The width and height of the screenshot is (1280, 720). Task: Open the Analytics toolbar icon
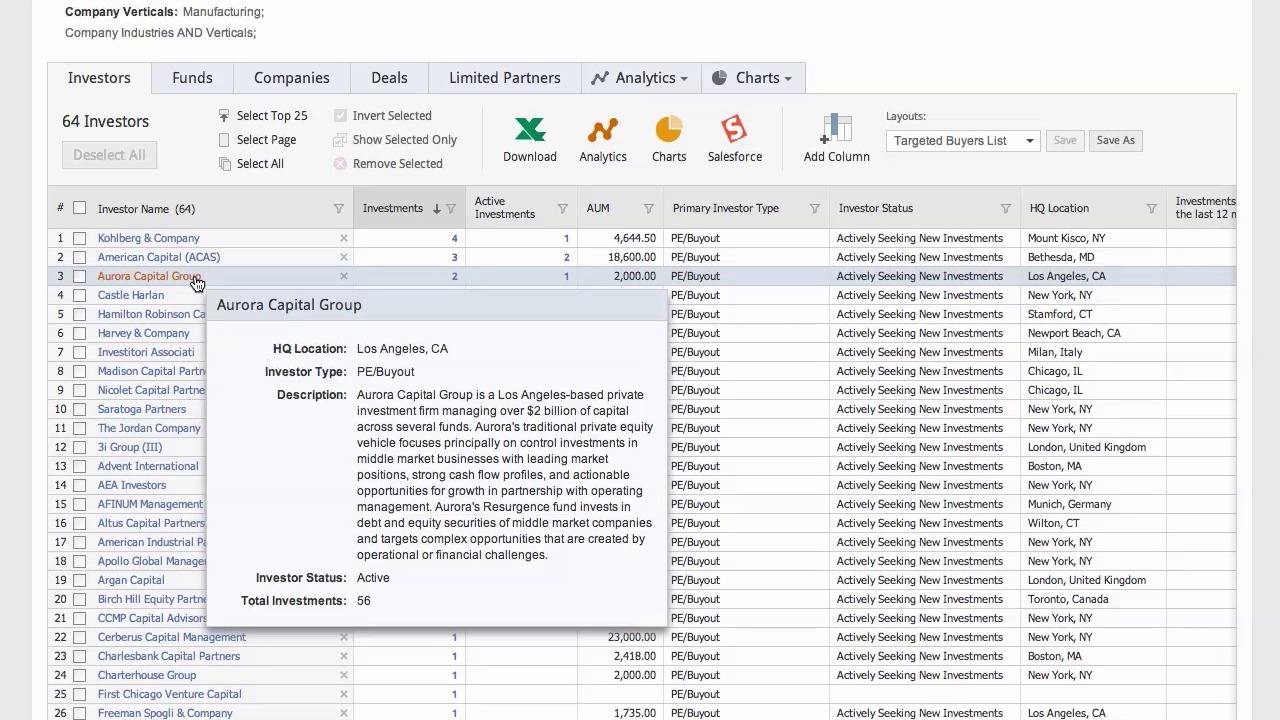click(x=603, y=139)
